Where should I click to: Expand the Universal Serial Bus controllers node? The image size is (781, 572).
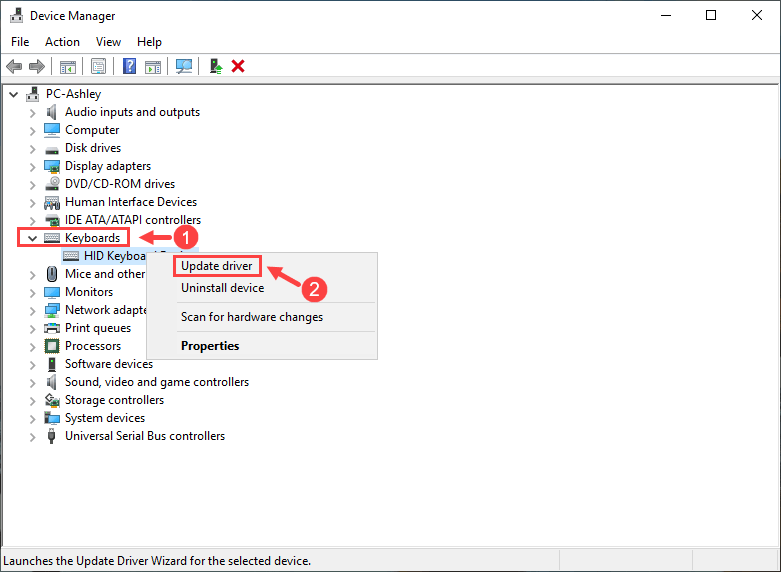pyautogui.click(x=33, y=436)
